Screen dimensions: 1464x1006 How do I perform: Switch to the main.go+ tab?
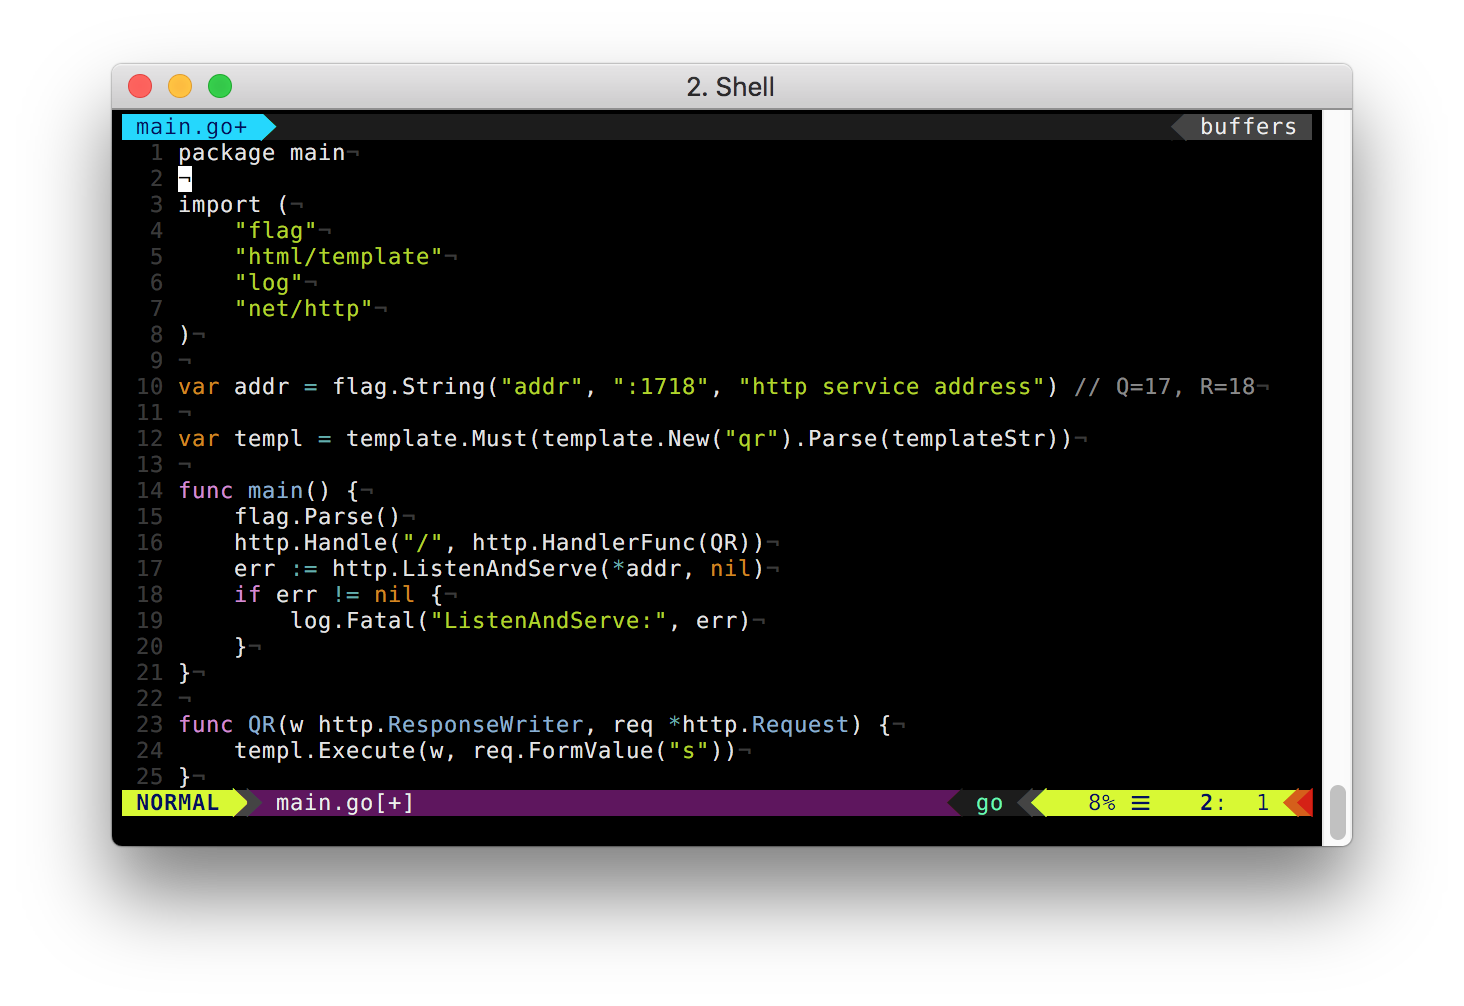click(190, 126)
